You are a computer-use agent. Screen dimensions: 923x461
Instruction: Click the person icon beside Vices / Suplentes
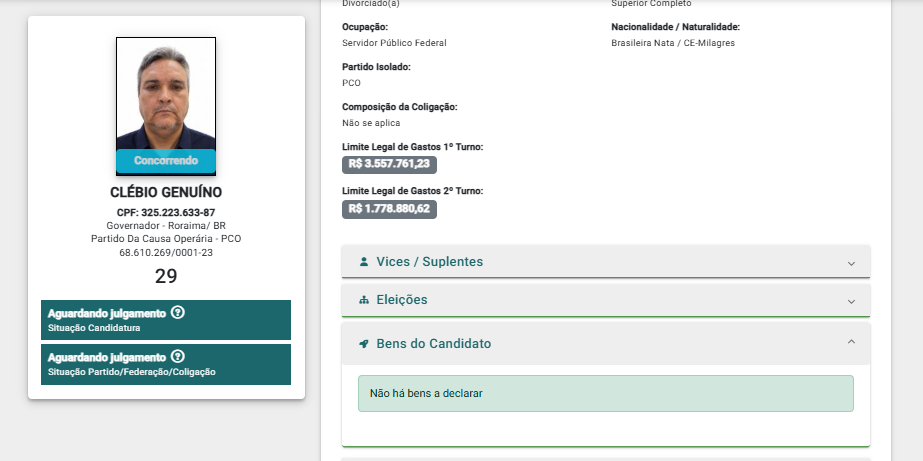364,261
